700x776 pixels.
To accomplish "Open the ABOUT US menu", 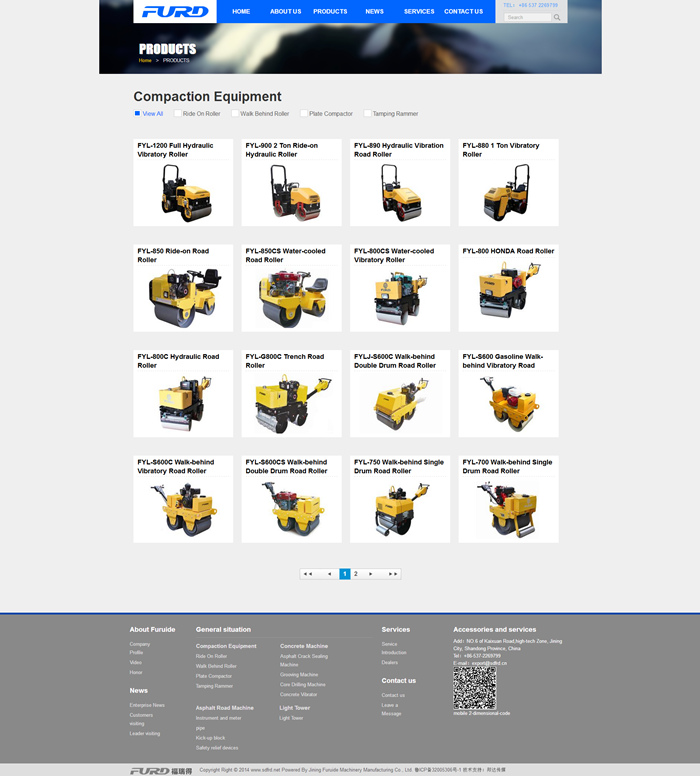I will (x=286, y=11).
